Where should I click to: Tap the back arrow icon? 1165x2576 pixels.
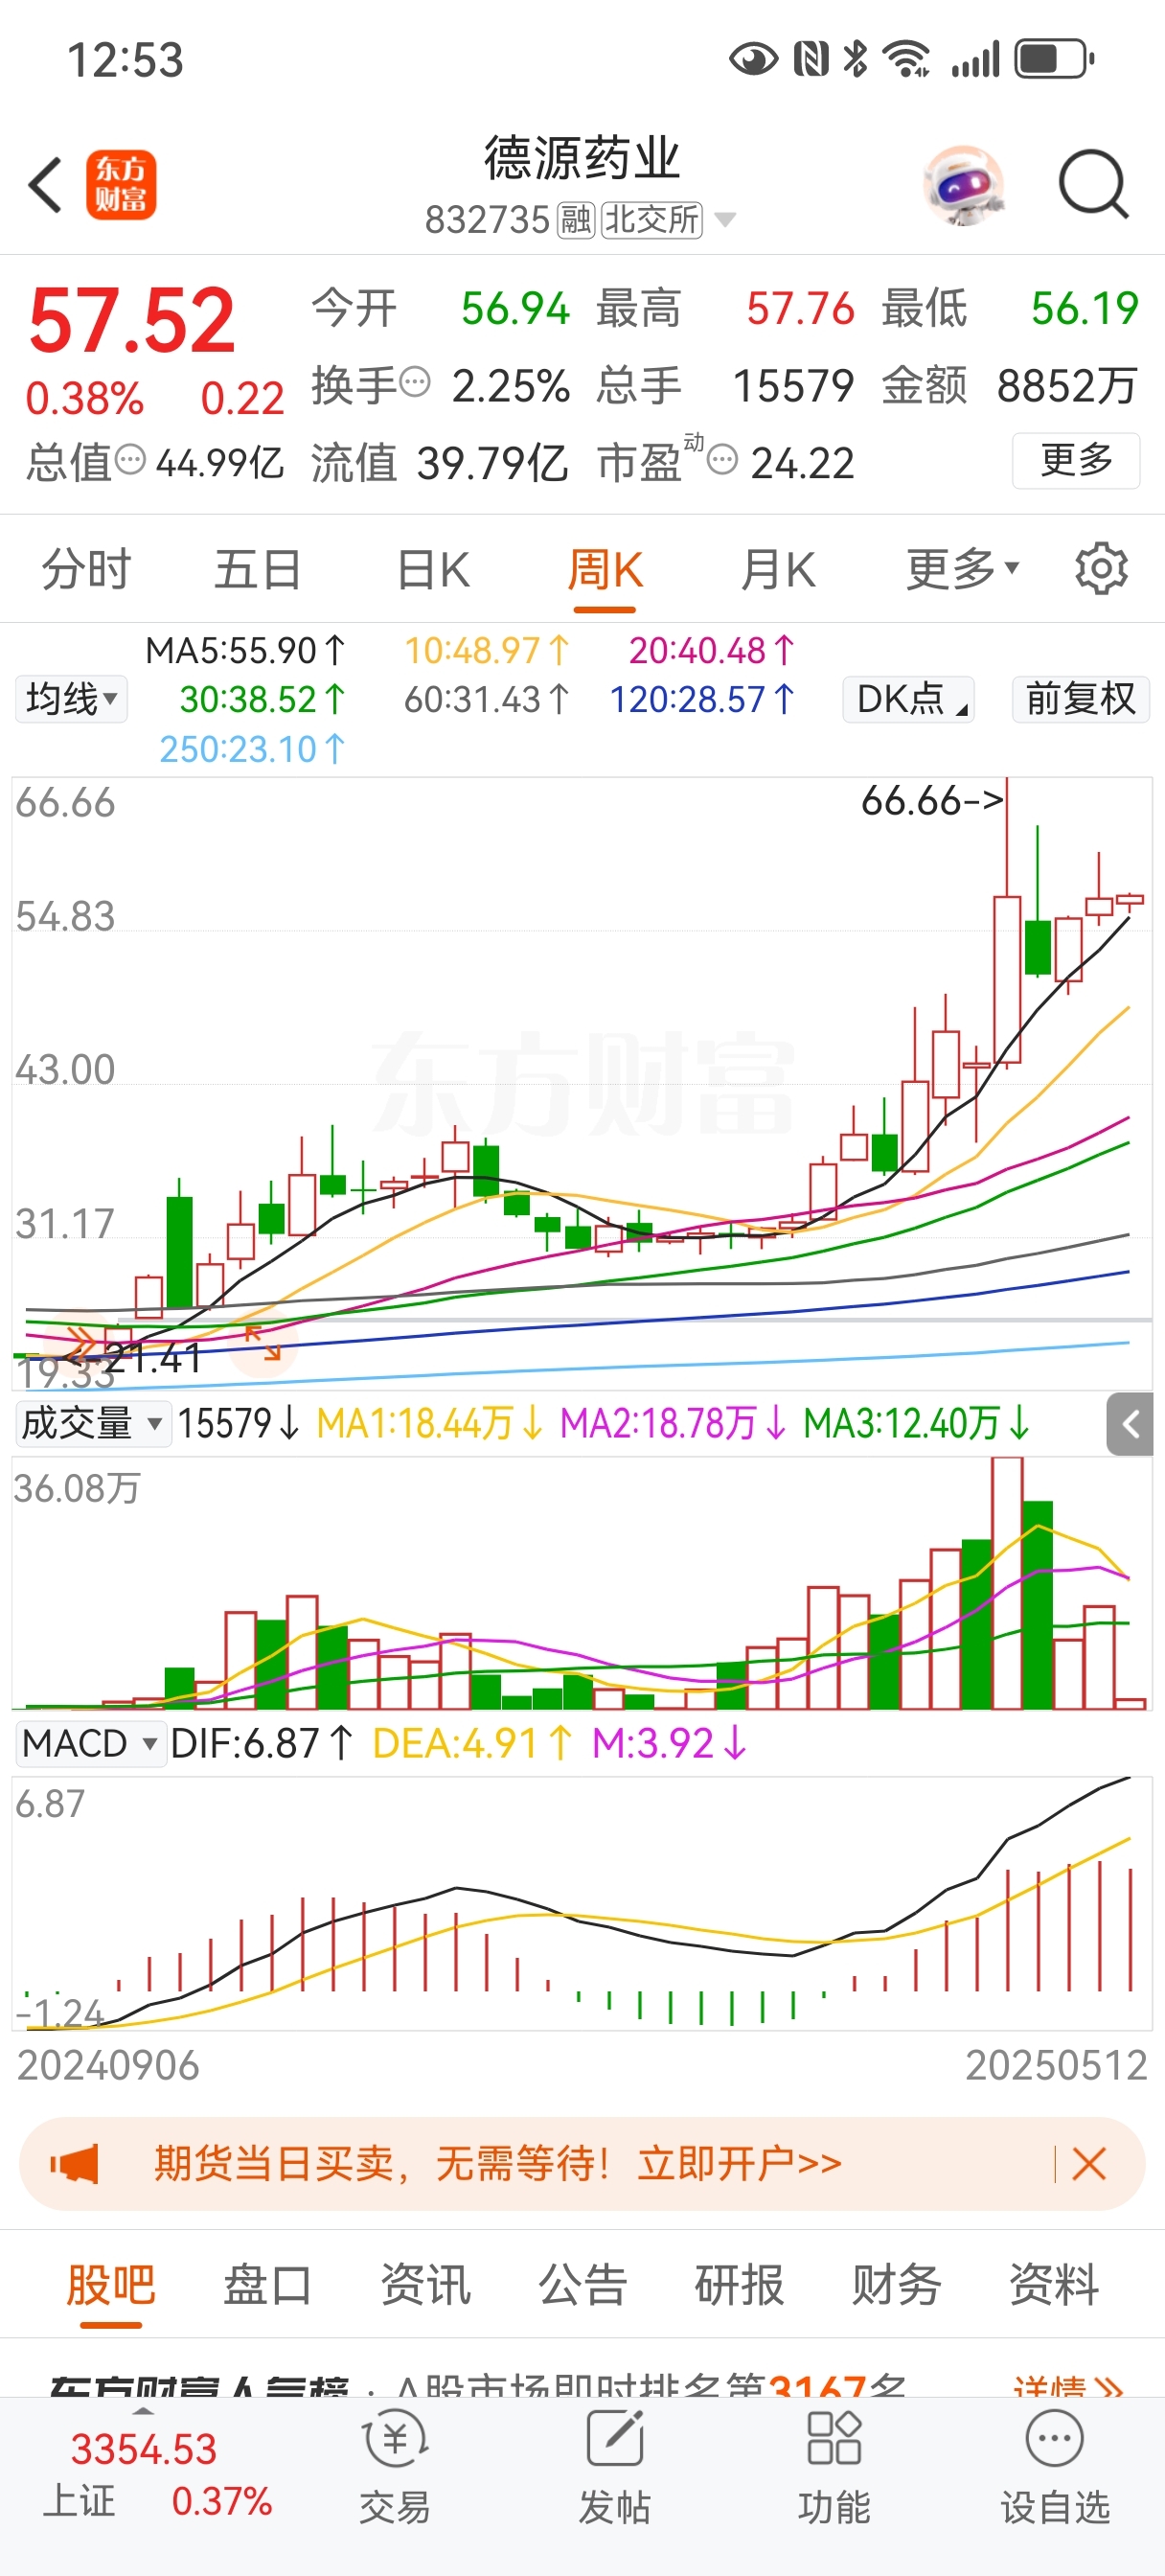coord(46,185)
